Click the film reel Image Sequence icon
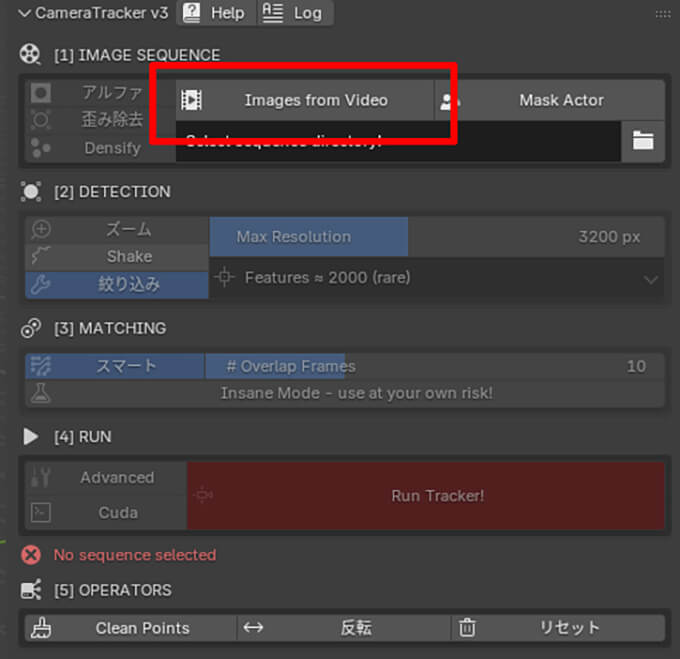 click(x=30, y=55)
